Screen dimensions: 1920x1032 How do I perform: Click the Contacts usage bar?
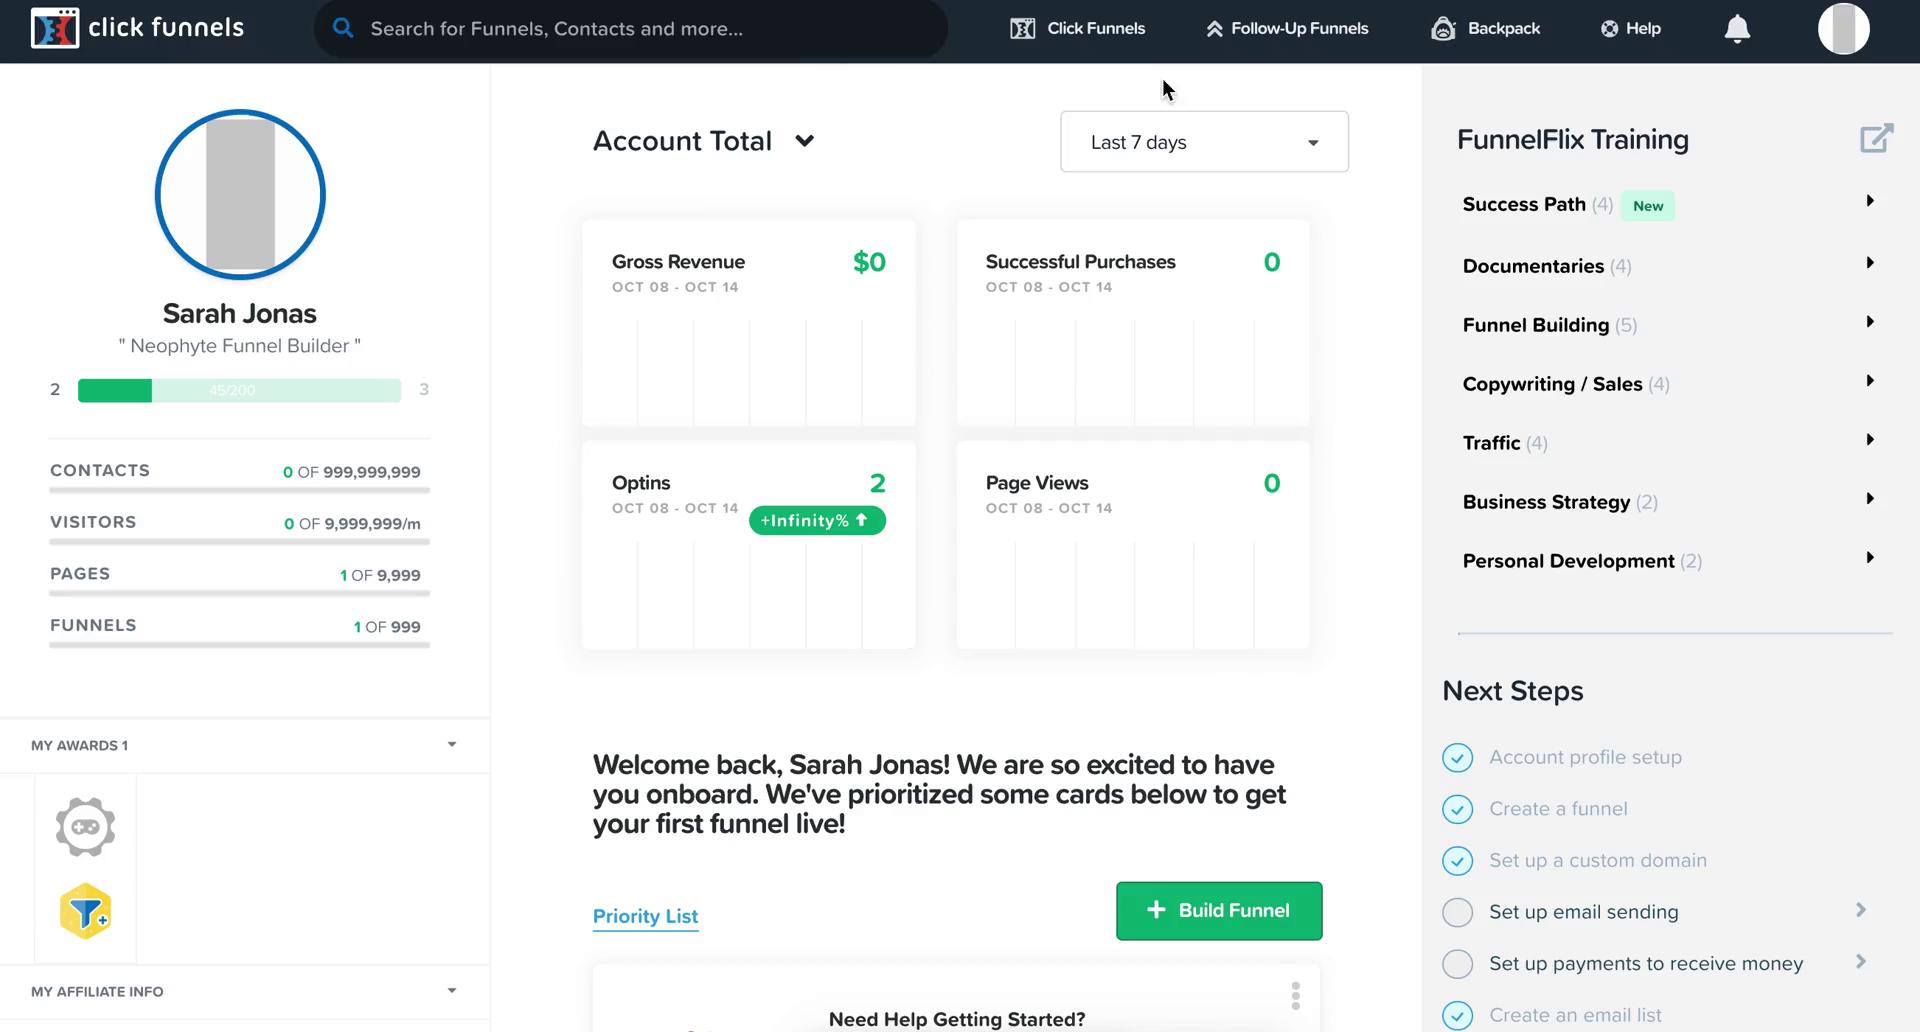pyautogui.click(x=239, y=490)
